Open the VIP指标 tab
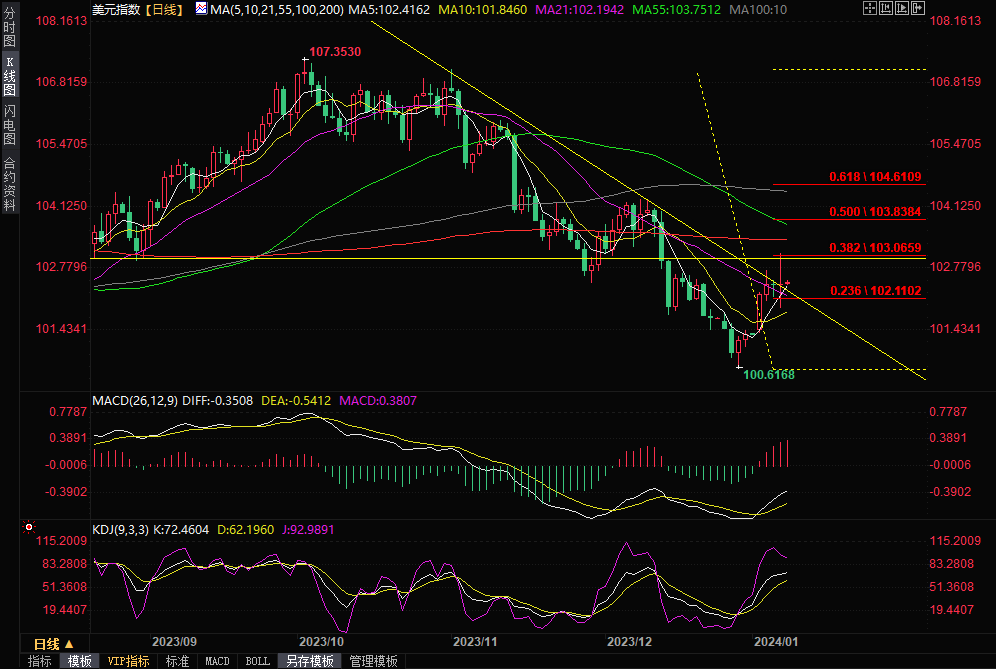 point(128,661)
